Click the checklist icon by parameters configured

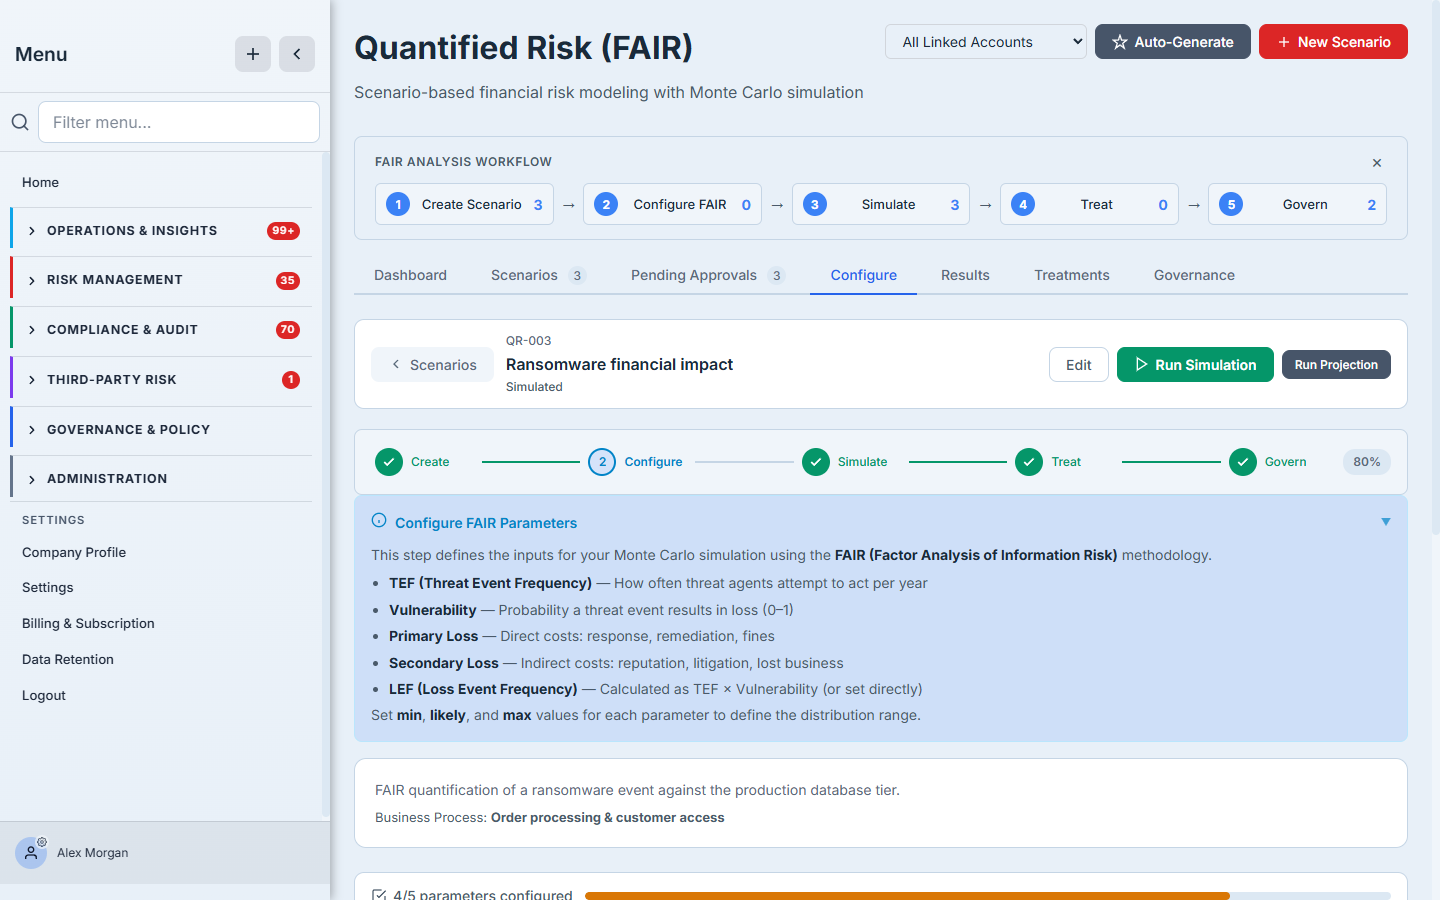[x=379, y=895]
